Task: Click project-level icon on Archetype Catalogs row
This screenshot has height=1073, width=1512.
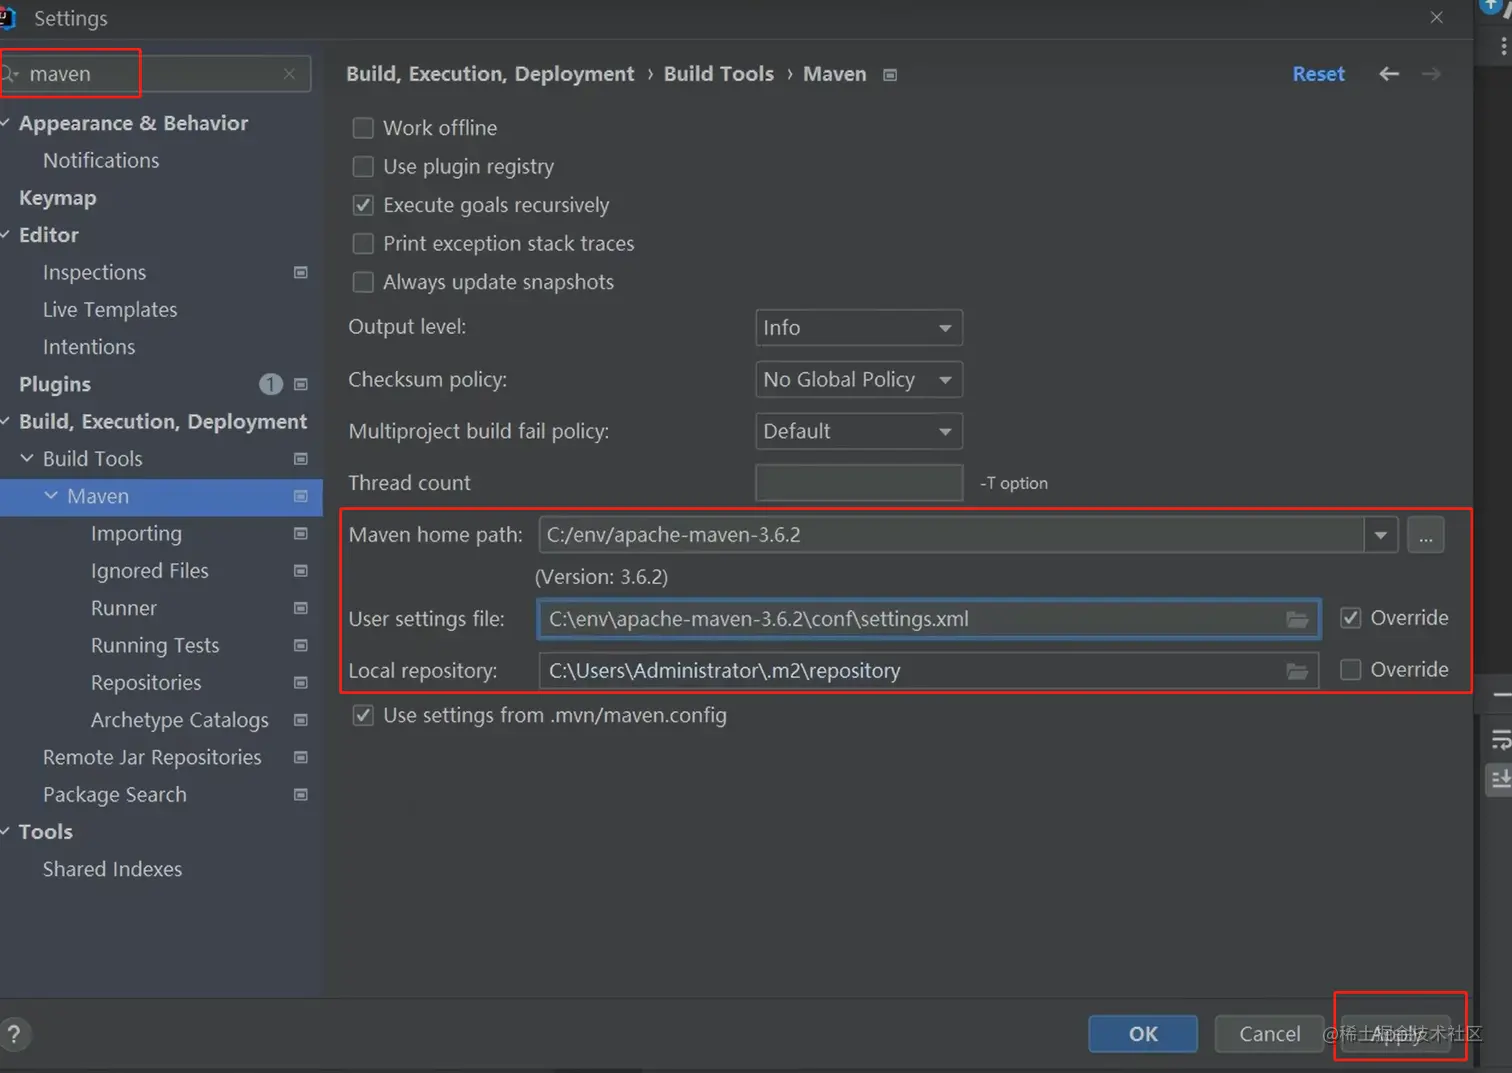Action: tap(300, 720)
